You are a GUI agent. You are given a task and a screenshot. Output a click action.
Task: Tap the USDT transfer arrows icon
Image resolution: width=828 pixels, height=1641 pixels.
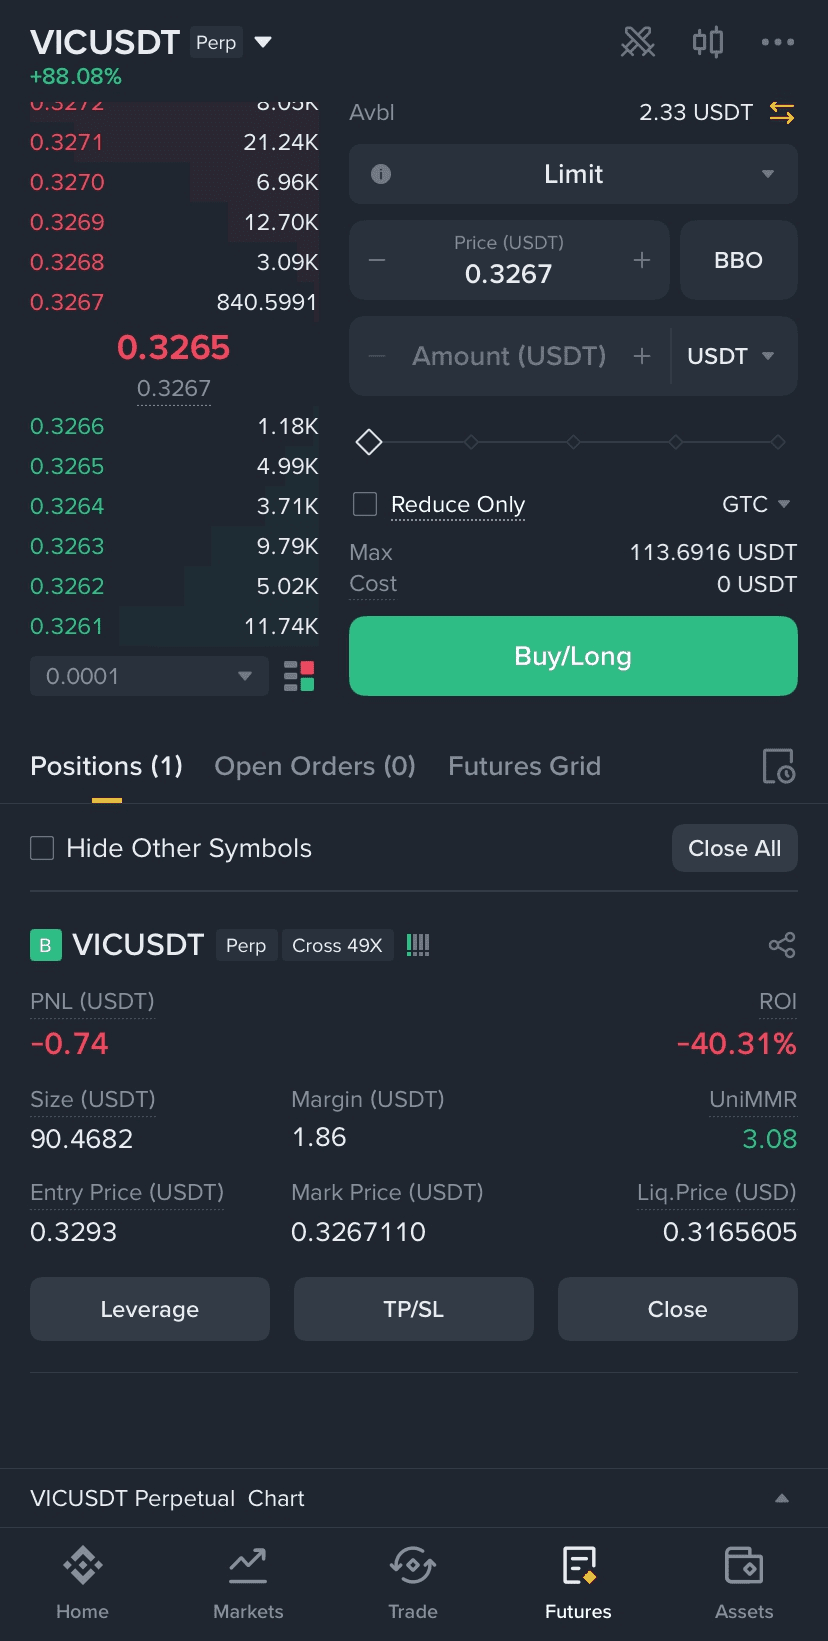click(782, 113)
